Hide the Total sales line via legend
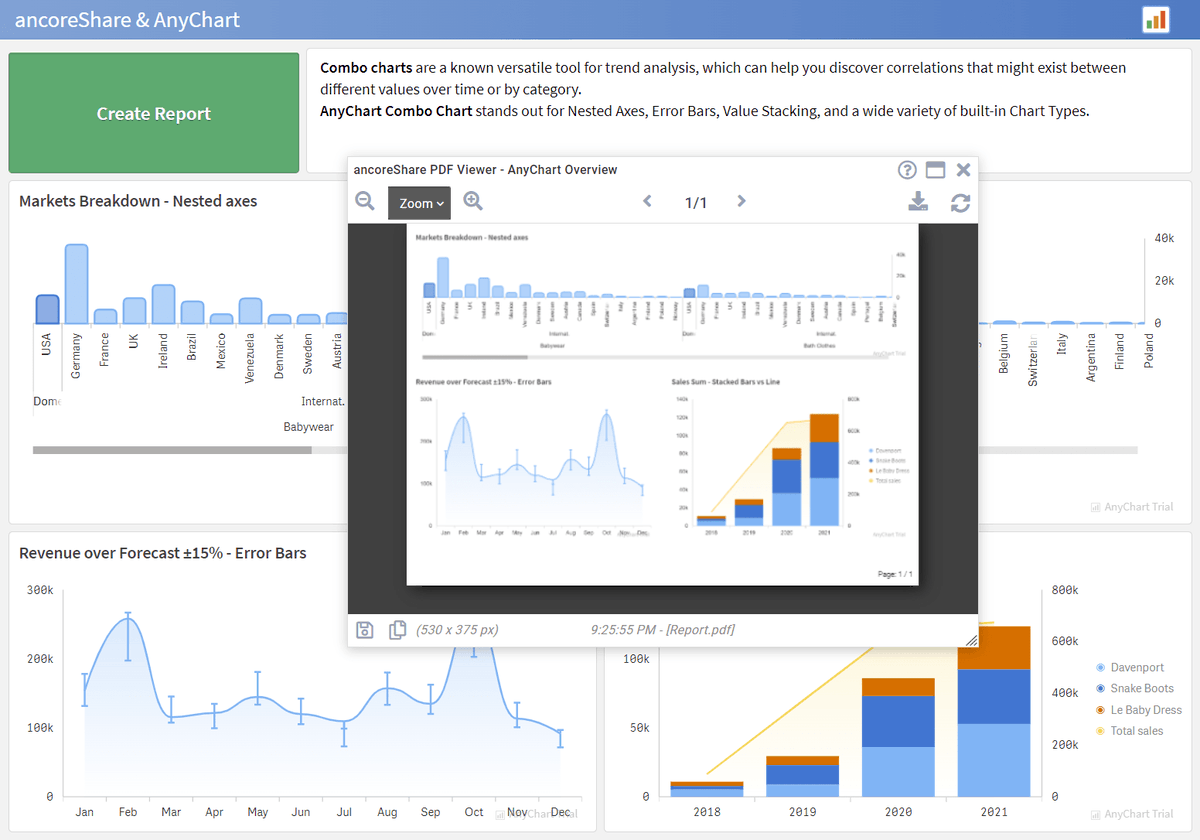Screen dimensions: 1200x840 coord(1132,730)
